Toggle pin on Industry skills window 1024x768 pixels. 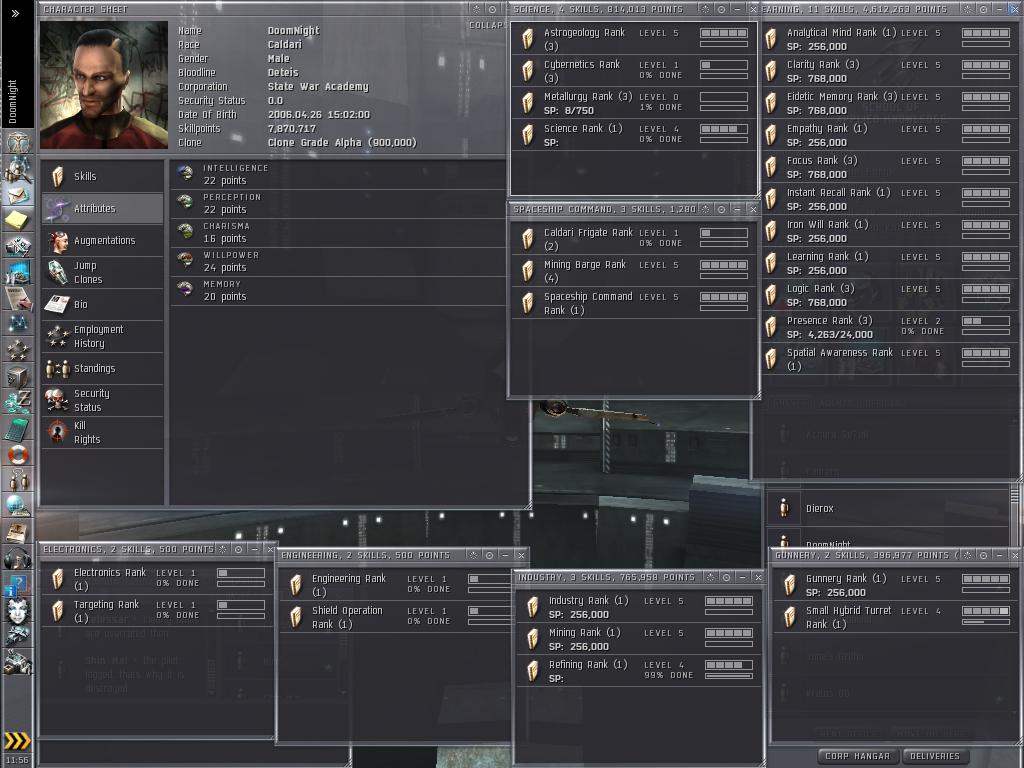710,577
